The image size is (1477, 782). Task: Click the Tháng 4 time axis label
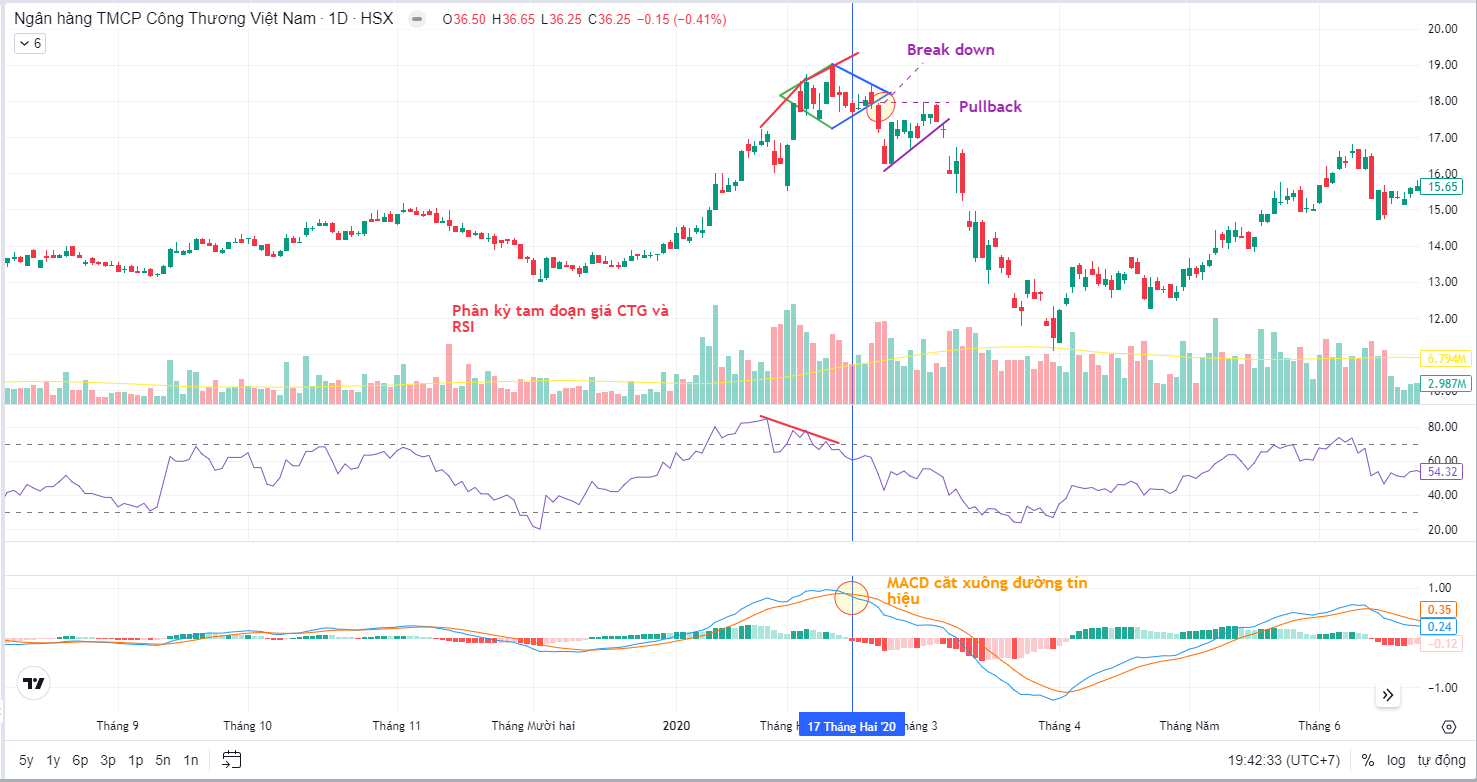tap(1060, 726)
